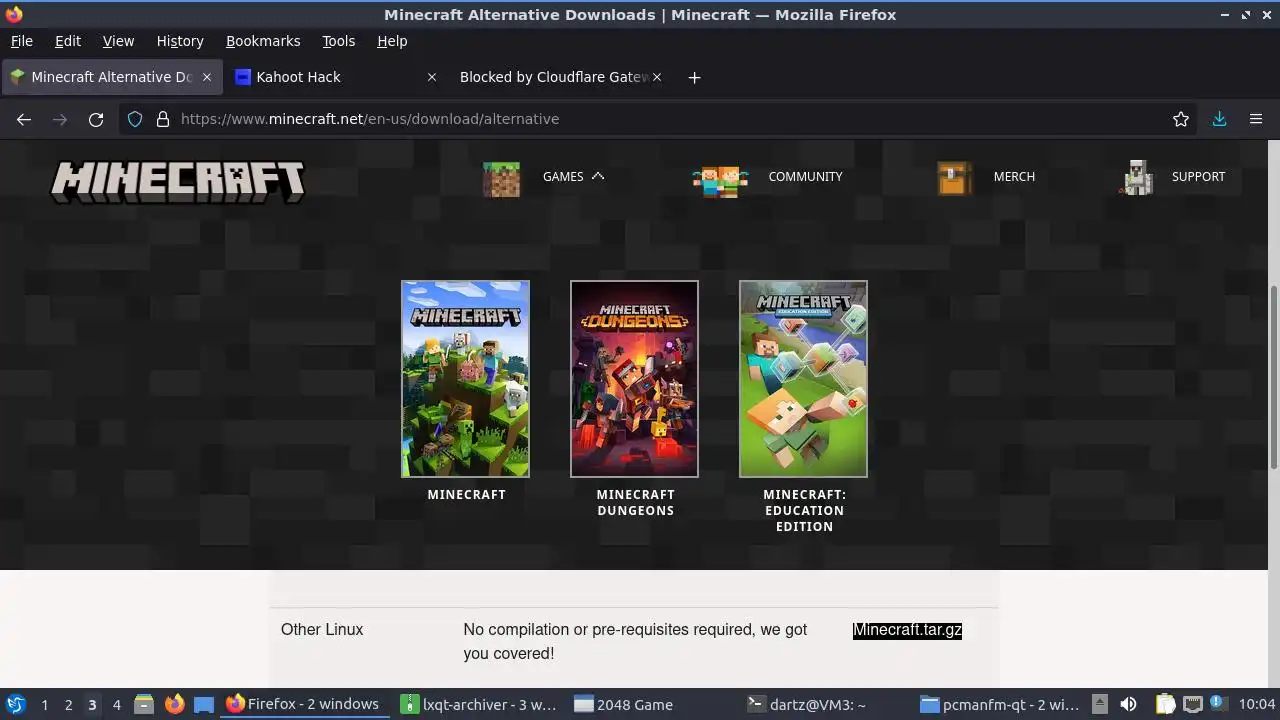Download the Minecraft.tar.gz link
The height and width of the screenshot is (720, 1280).
coord(907,630)
